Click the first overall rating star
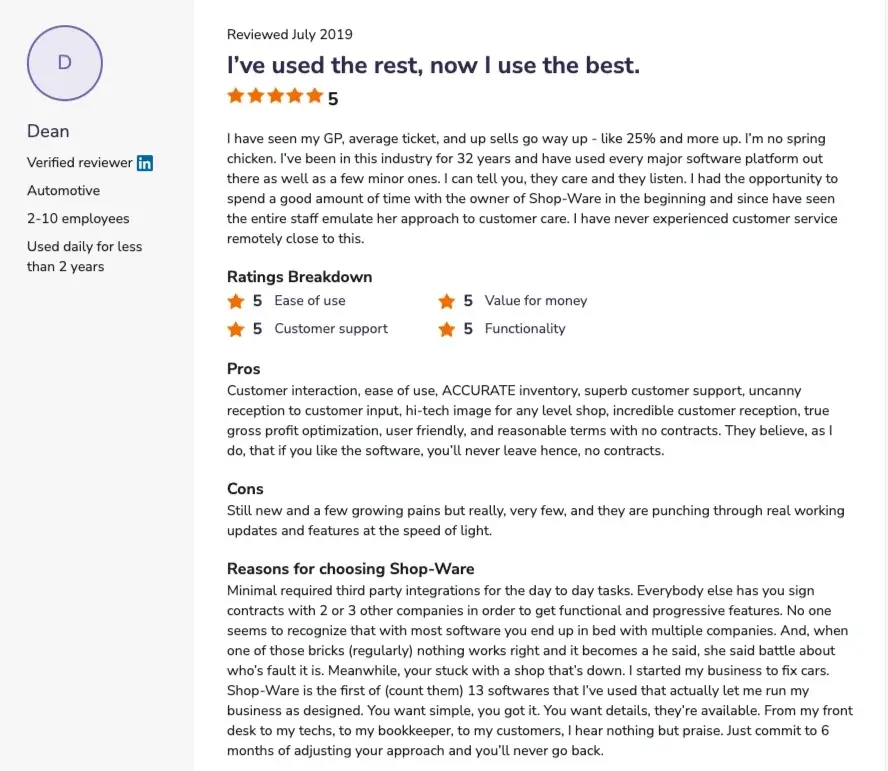Screen dimensions: 888x771 pyautogui.click(x=236, y=97)
